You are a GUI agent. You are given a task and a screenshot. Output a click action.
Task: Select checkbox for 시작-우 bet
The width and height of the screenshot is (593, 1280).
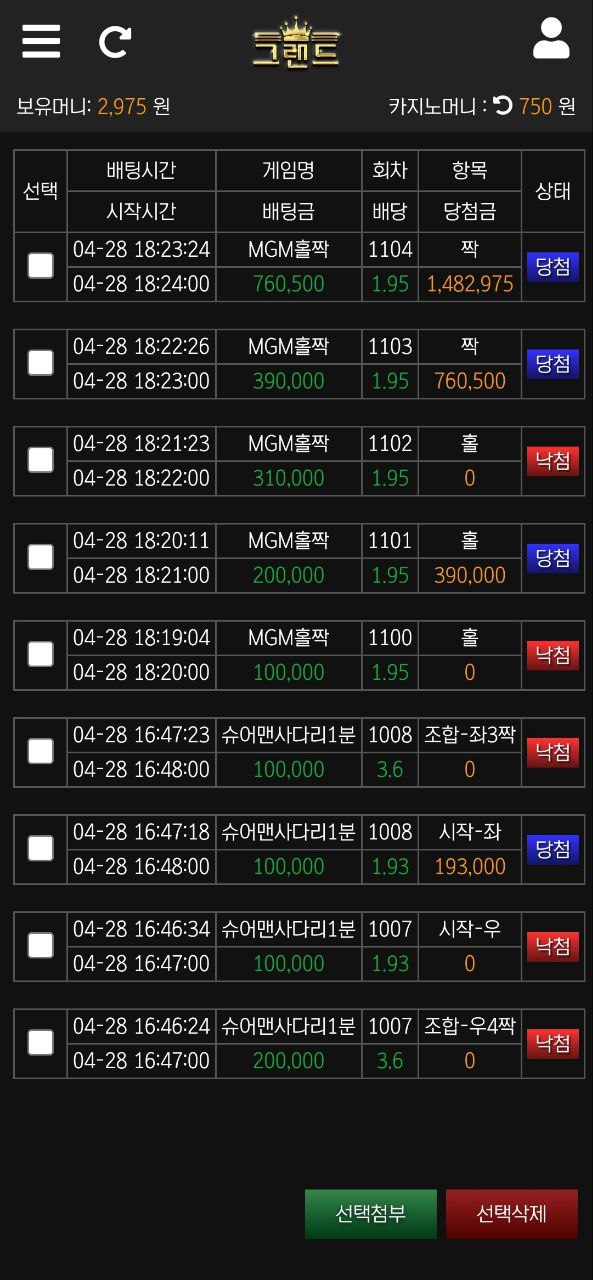[x=40, y=945]
